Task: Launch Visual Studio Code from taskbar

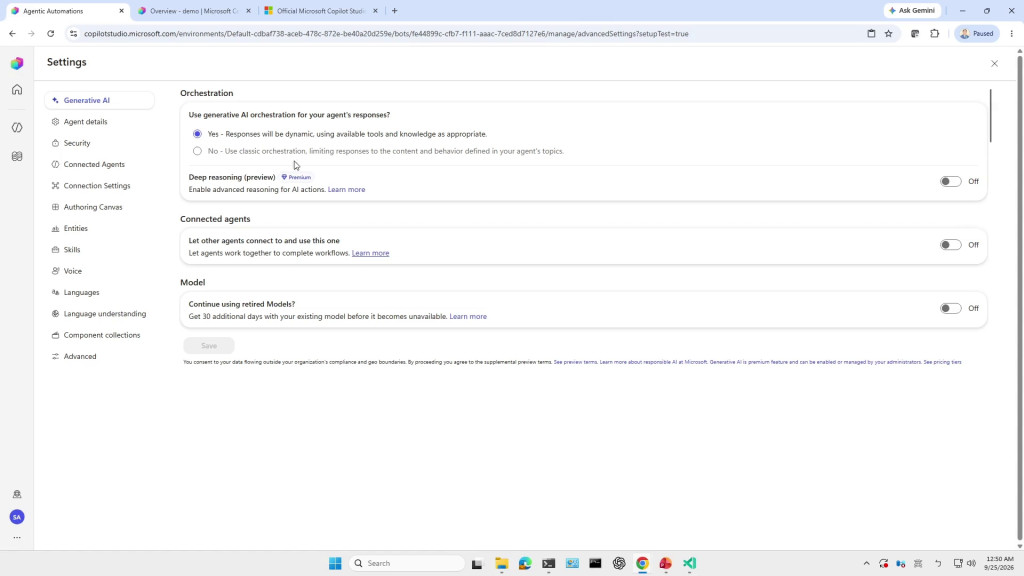Action: pos(690,563)
